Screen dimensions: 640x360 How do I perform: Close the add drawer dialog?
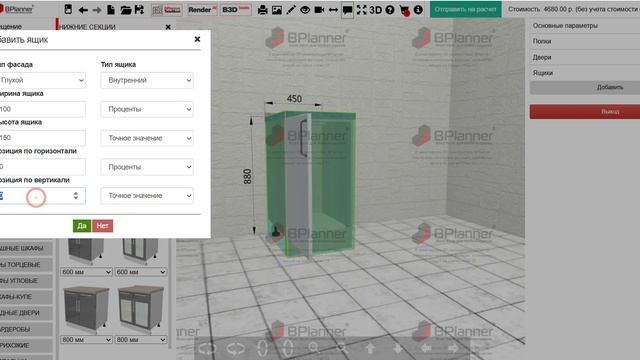197,39
